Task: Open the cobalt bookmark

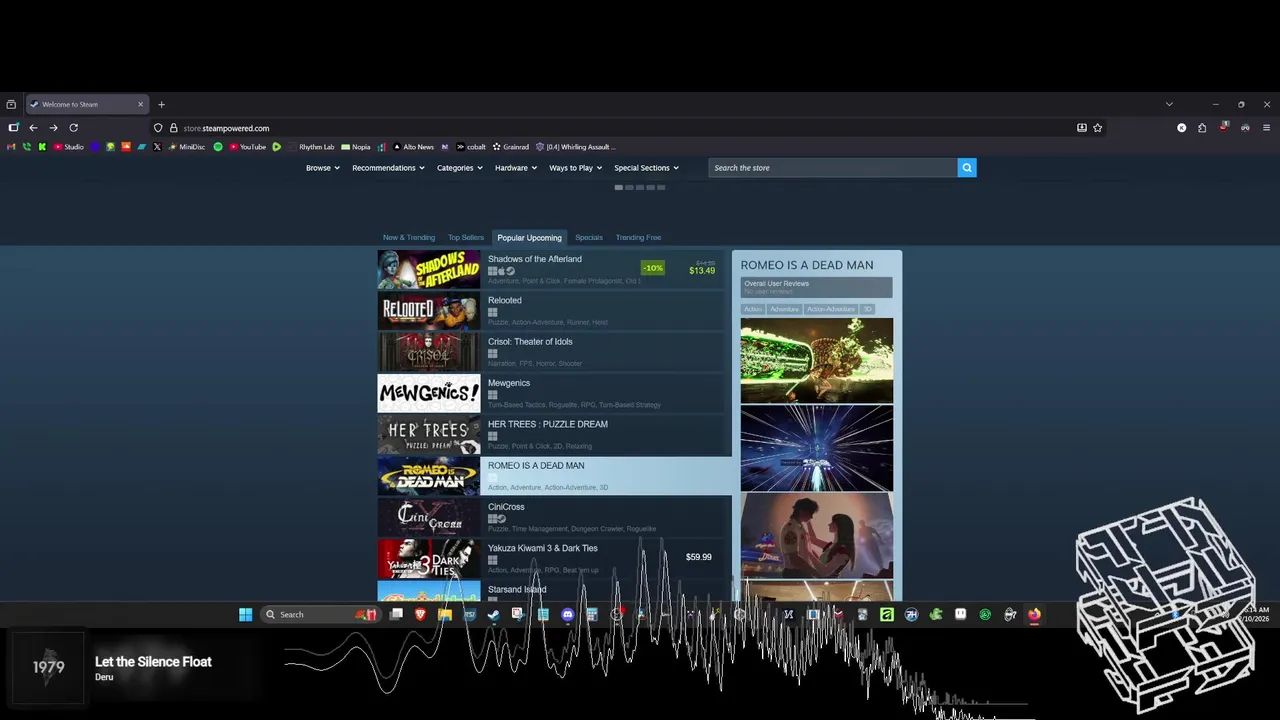Action: 470,147
